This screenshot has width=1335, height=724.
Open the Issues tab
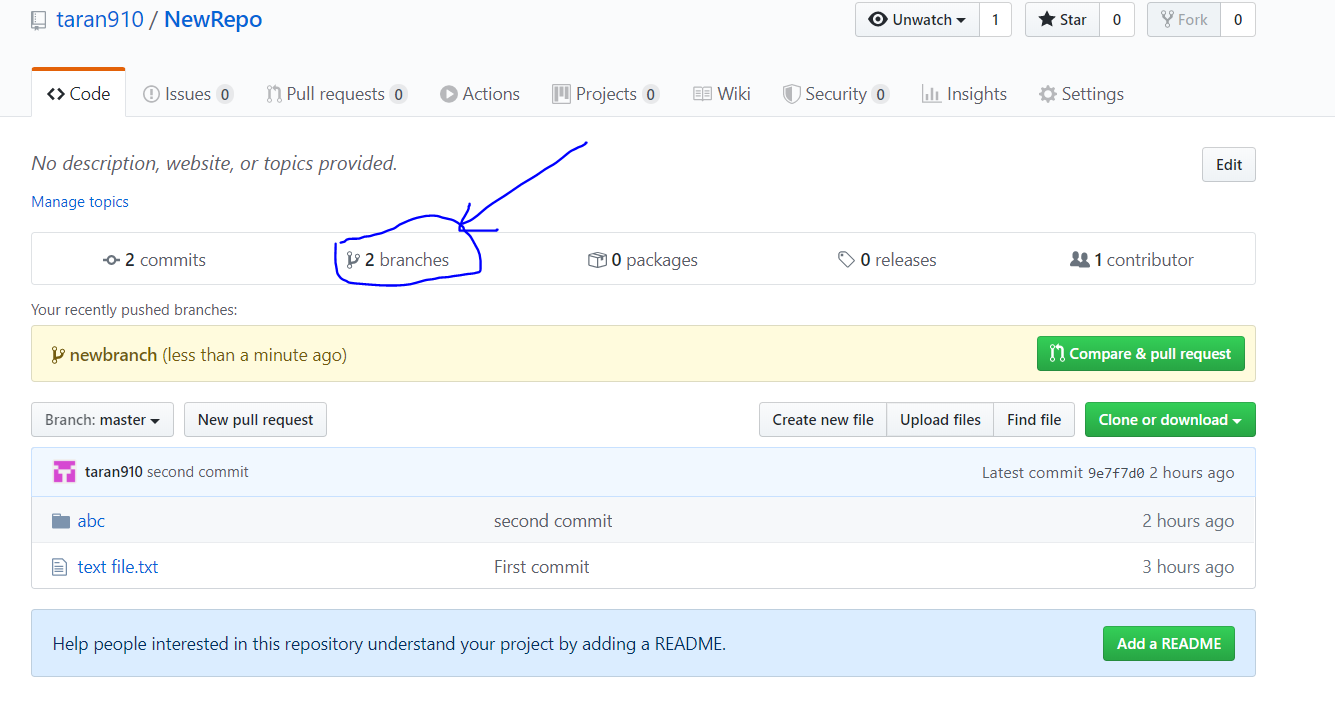[x=188, y=94]
